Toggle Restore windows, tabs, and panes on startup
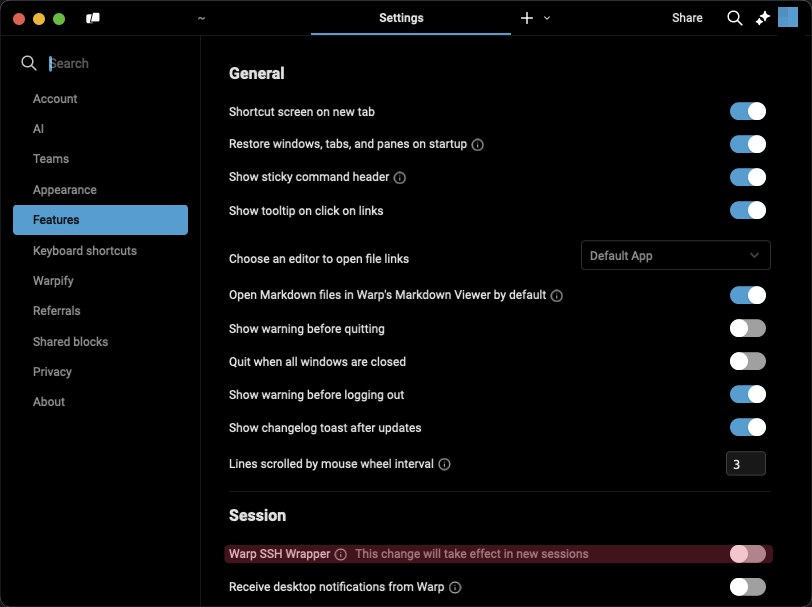 pyautogui.click(x=747, y=144)
